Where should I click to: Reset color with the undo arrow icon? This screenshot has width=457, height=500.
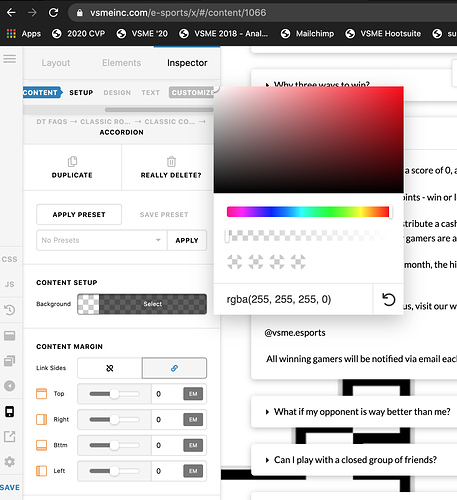click(388, 299)
